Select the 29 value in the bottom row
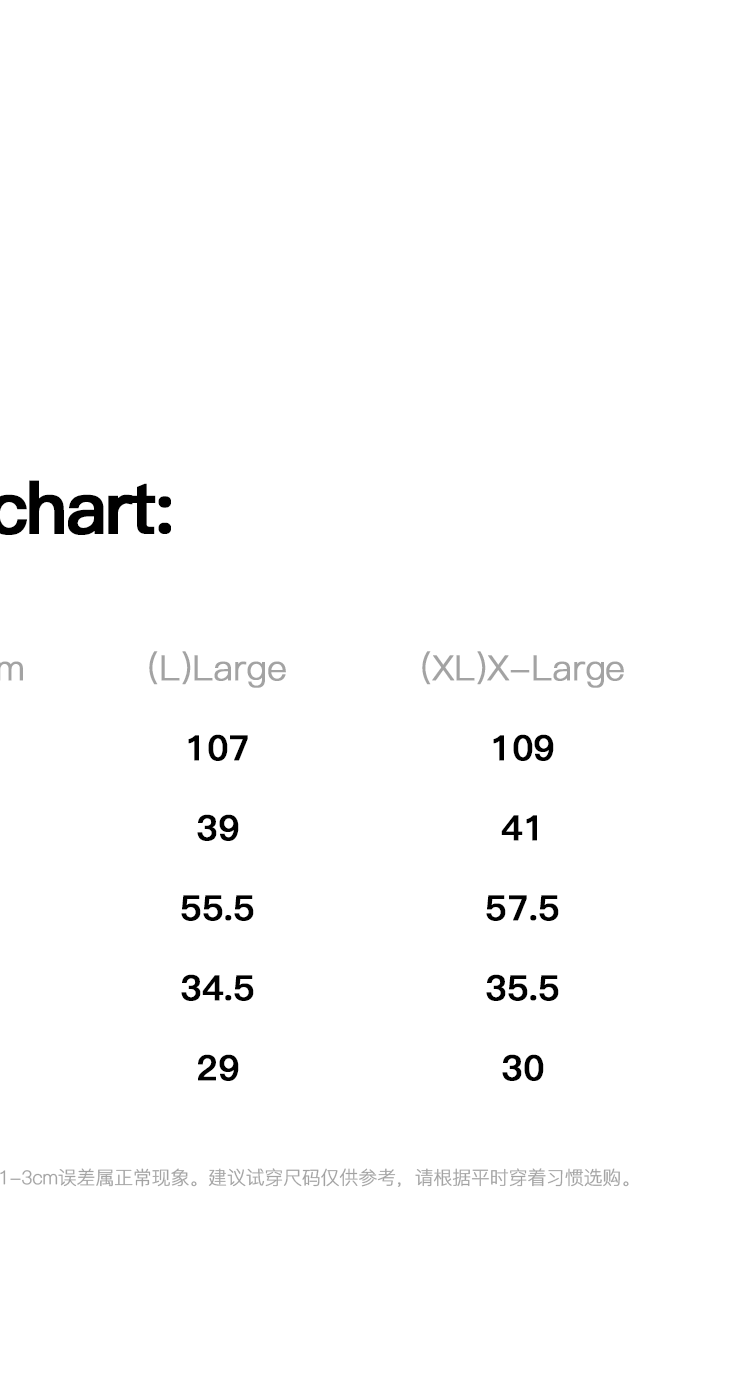 217,1068
